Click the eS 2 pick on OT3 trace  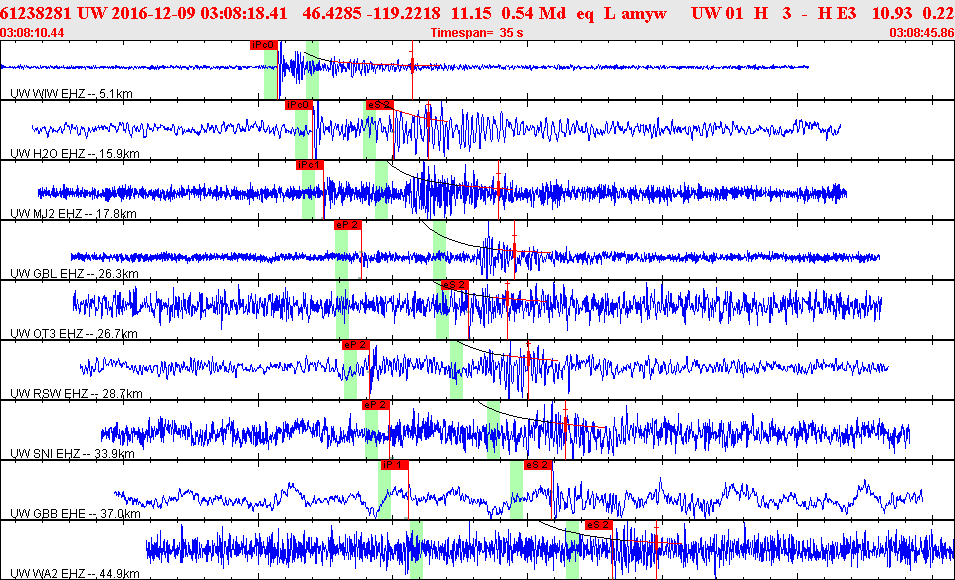(x=455, y=285)
